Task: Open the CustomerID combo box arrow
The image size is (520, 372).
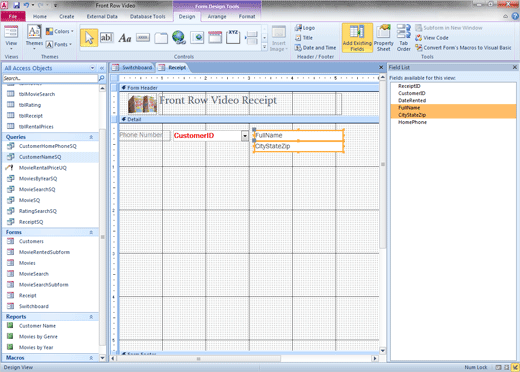Action: pyautogui.click(x=245, y=136)
